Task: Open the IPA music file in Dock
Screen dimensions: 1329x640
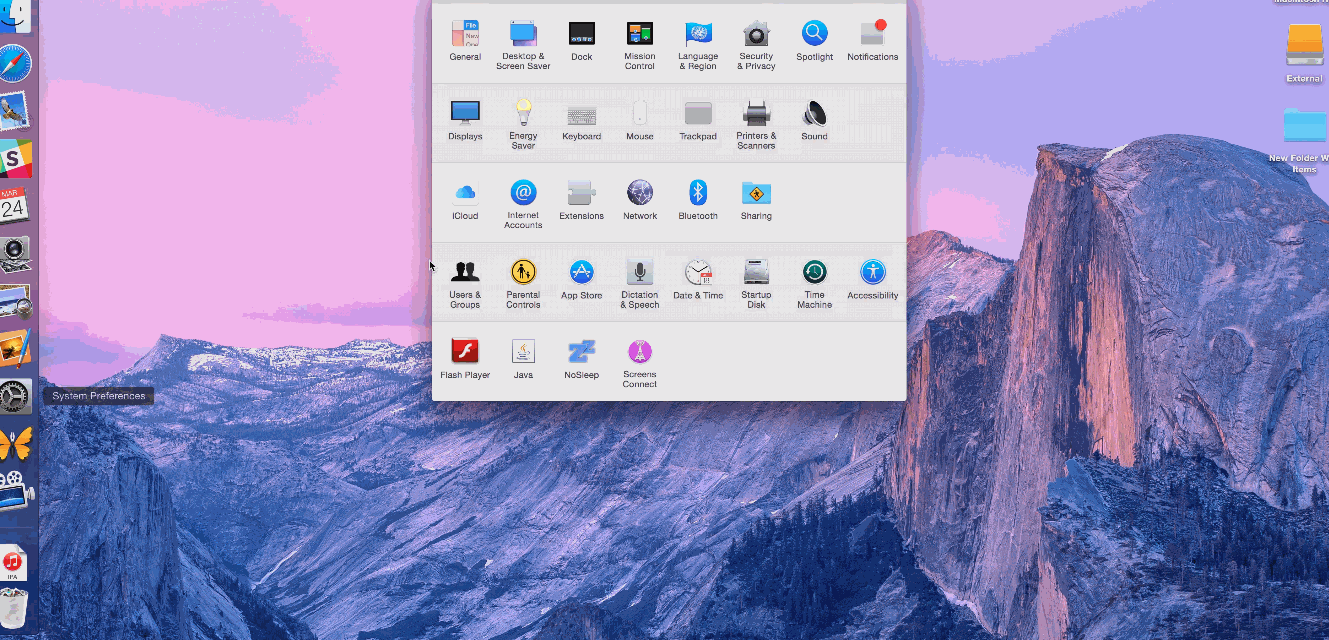Action: 12,563
